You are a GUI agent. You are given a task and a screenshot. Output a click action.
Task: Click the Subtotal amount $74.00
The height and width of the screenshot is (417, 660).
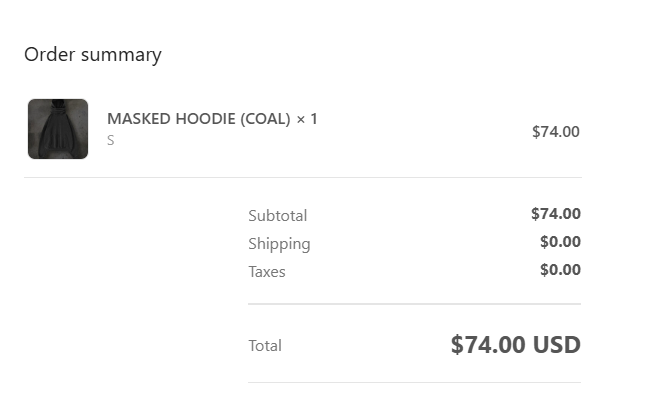[555, 213]
